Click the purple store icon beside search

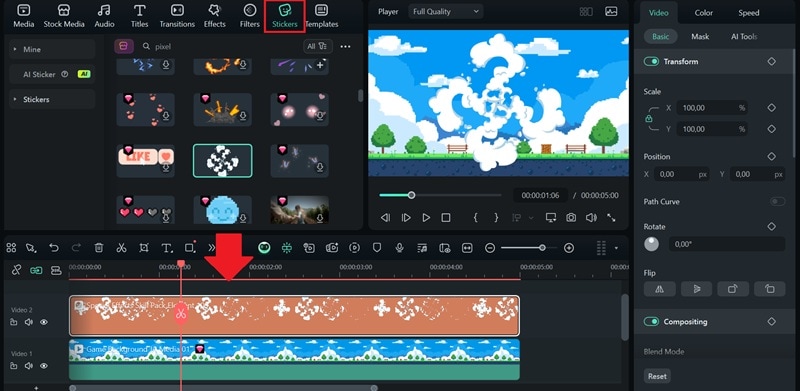[x=124, y=46]
